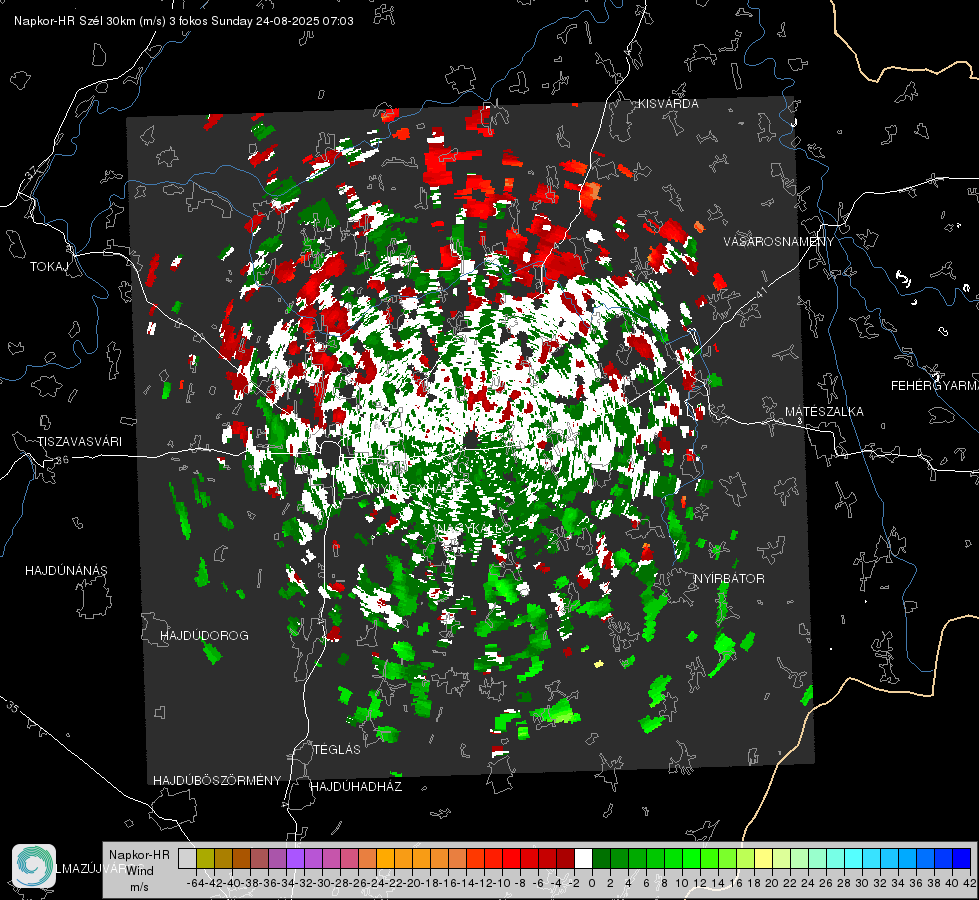Click the TOKAJ town label
This screenshot has width=979, height=900.
(49, 267)
